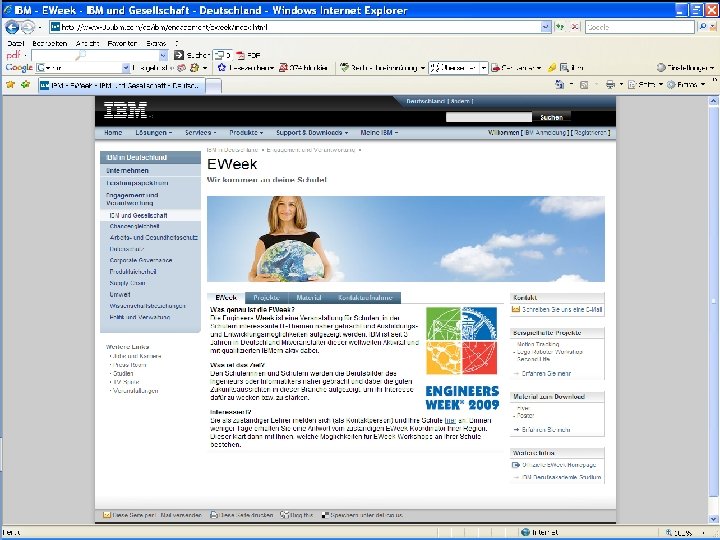Click the envelope icon beside Schreiben Sie uns
This screenshot has width=720, height=540.
click(516, 309)
